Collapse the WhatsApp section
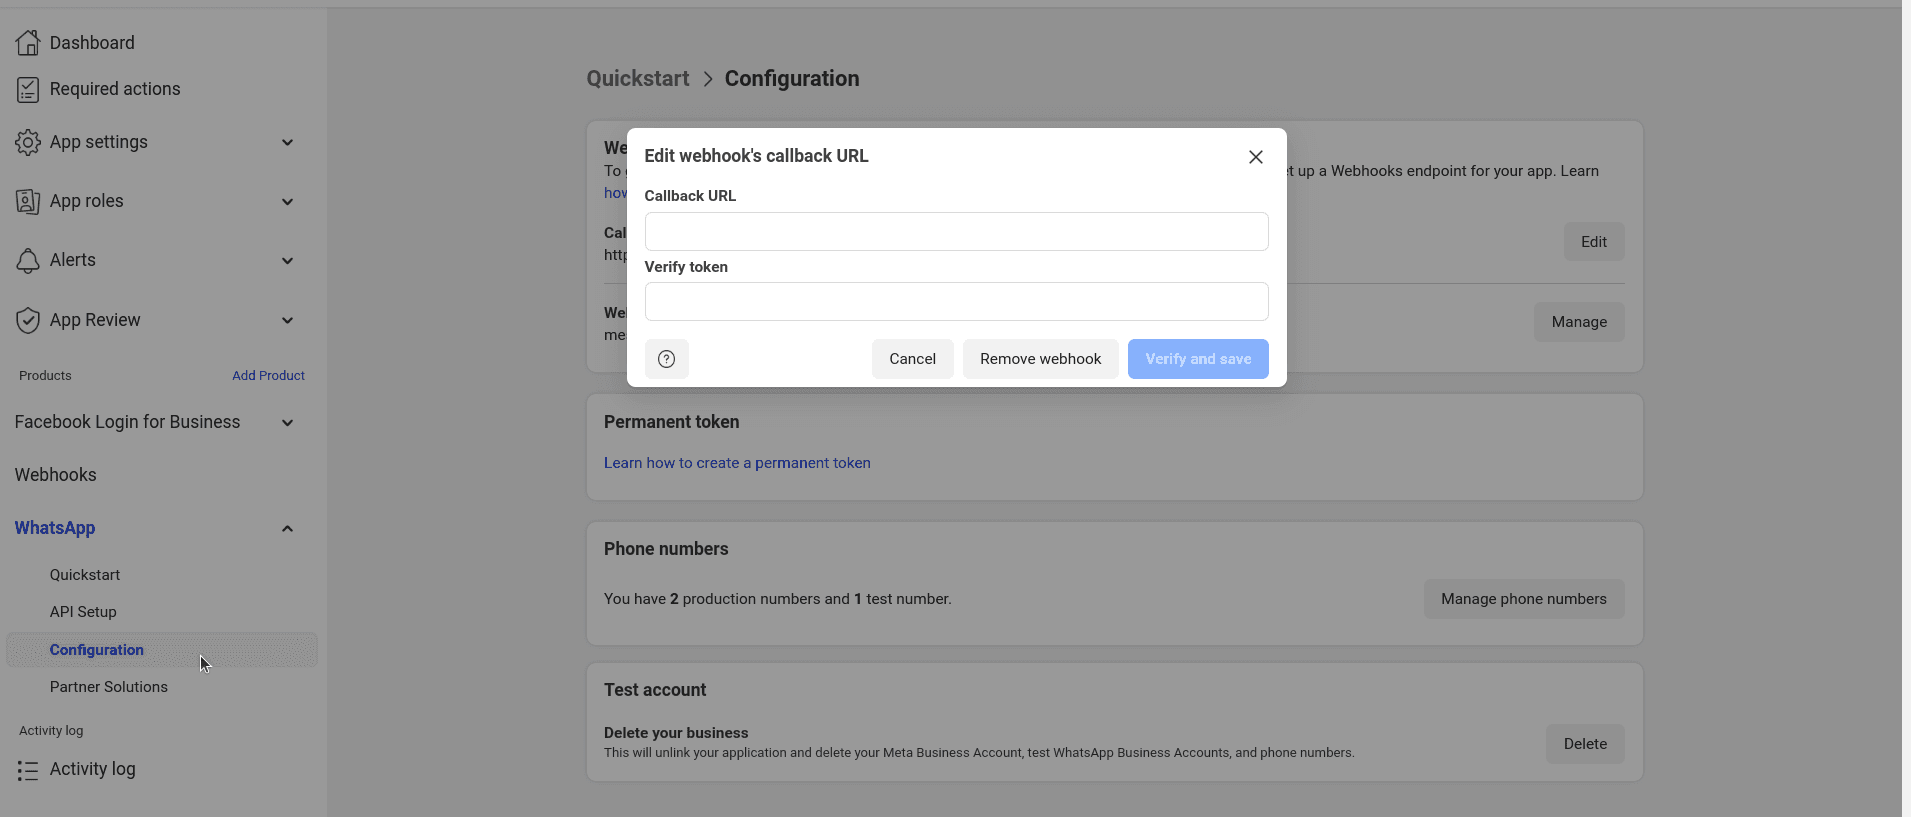1911x817 pixels. tap(287, 528)
